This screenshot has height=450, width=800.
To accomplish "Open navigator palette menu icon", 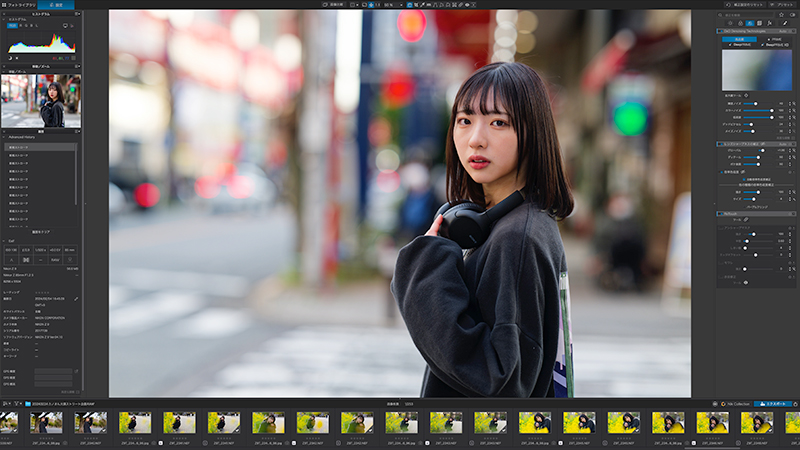I will pos(77,66).
